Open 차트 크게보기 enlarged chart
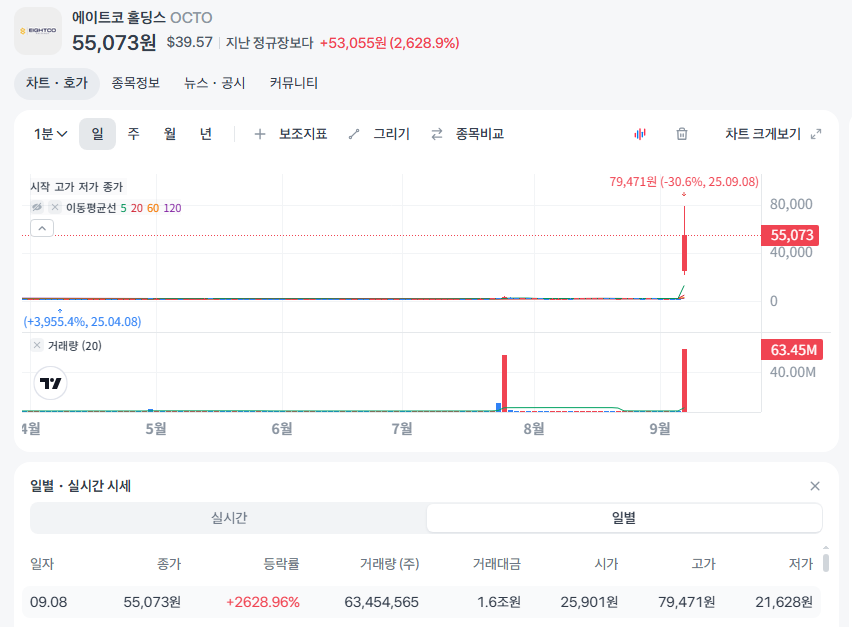The height and width of the screenshot is (627, 852). 763,134
